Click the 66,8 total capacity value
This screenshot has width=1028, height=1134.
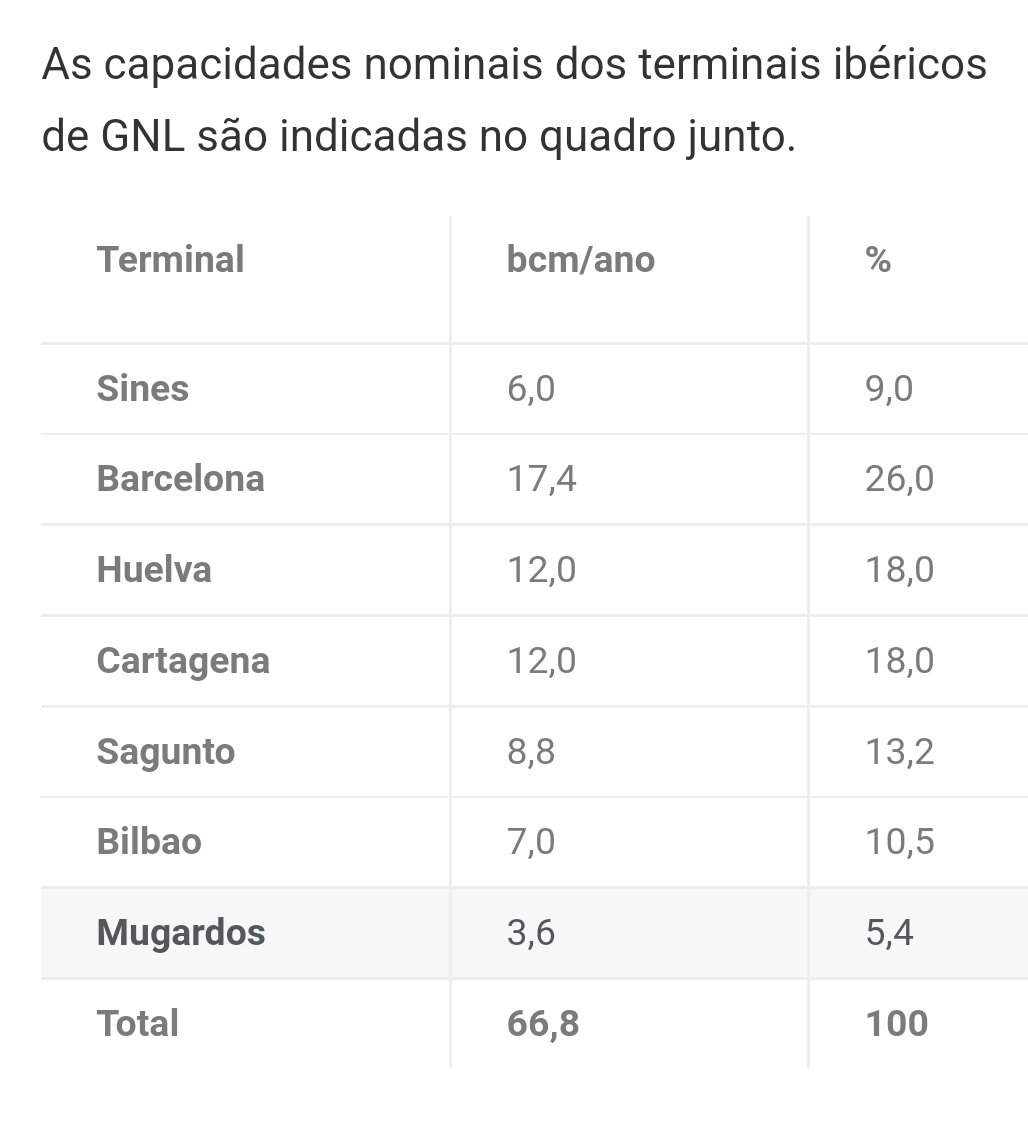coord(542,1024)
